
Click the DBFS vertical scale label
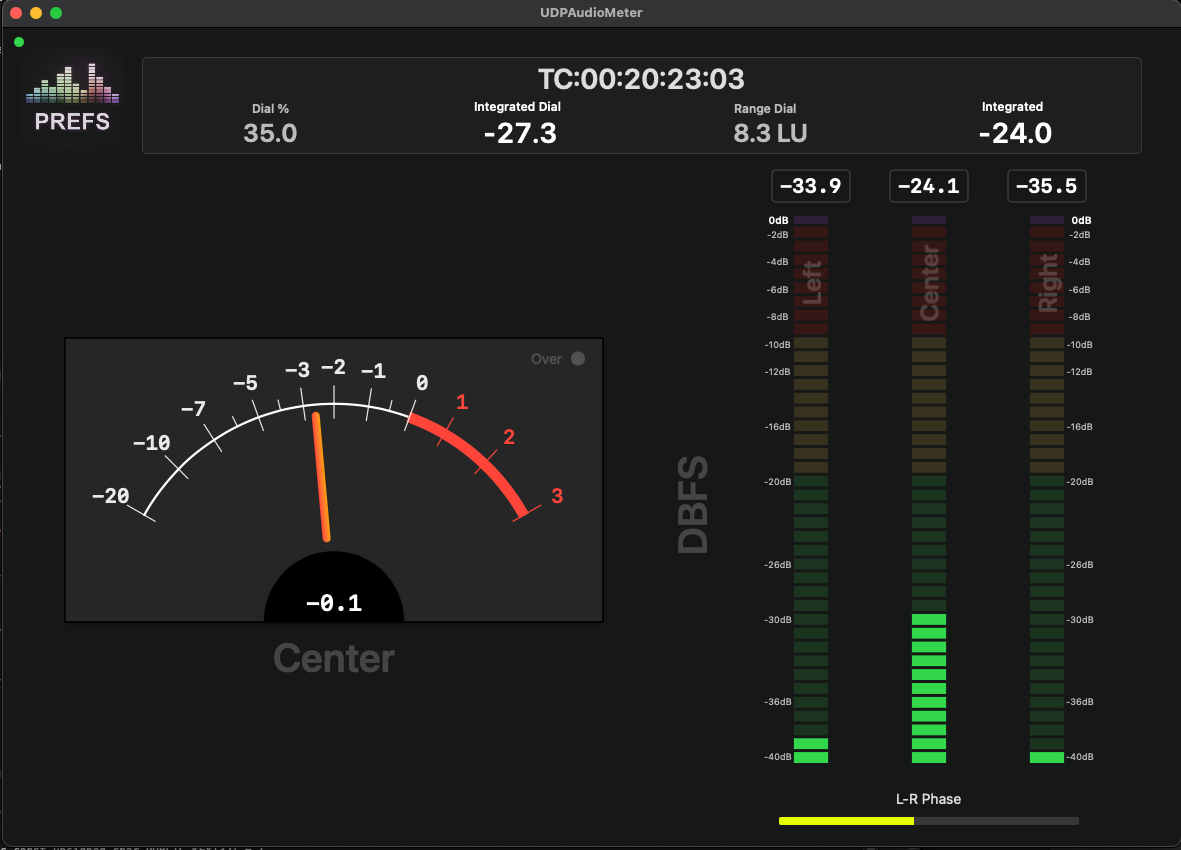(x=692, y=505)
